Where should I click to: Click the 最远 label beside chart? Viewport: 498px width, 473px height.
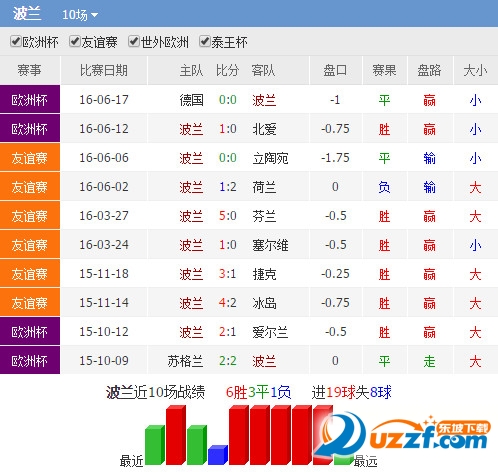[365, 461]
